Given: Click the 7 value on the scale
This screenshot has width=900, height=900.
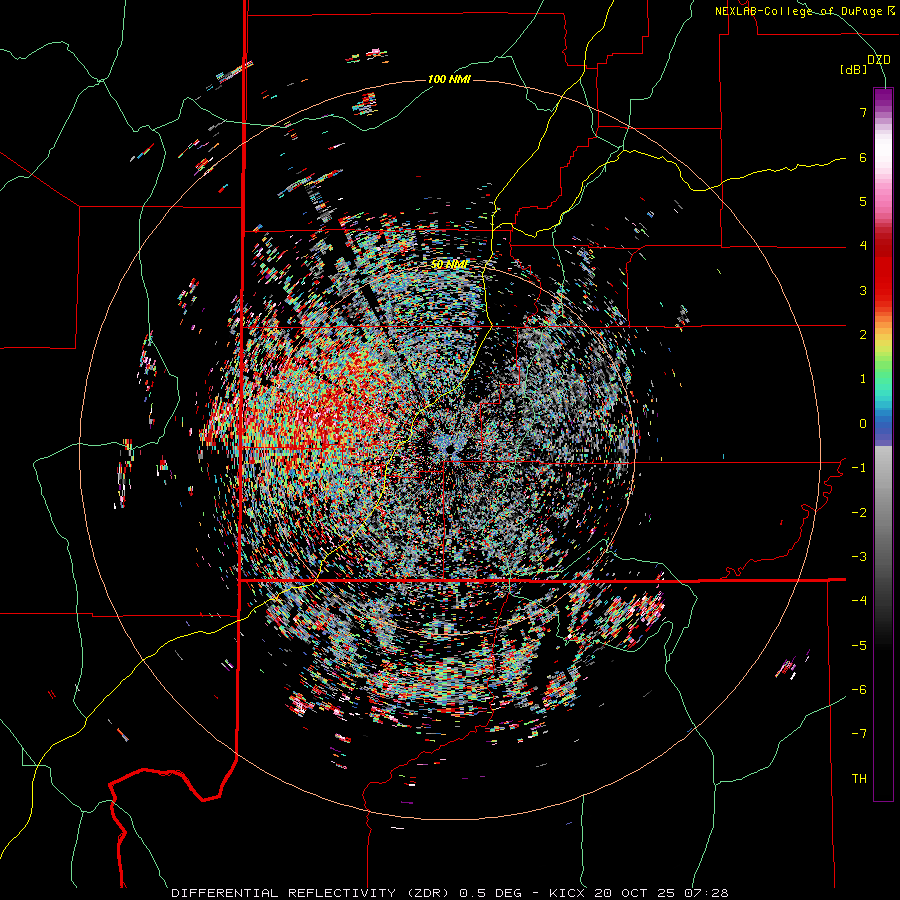Looking at the screenshot, I should (x=863, y=112).
